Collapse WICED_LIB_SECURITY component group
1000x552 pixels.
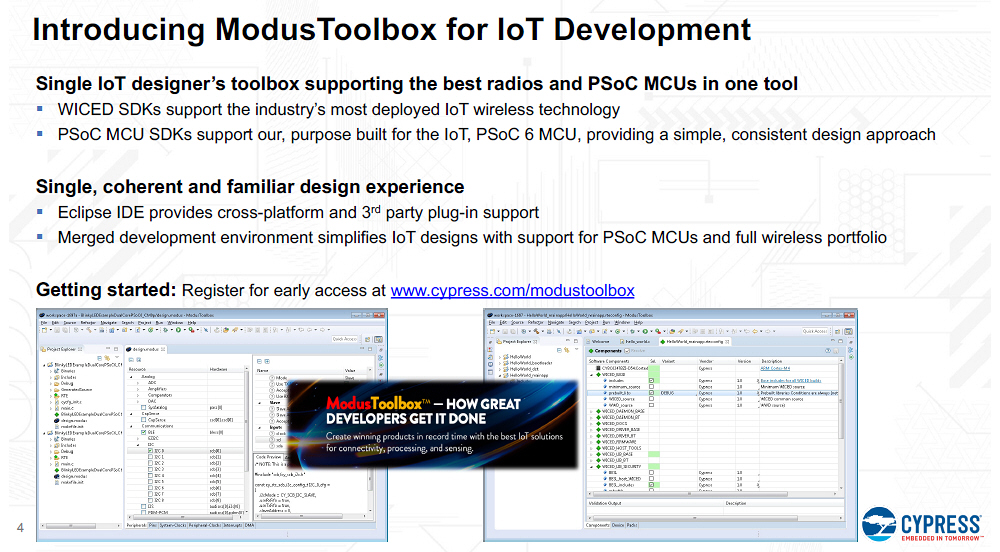592,467
